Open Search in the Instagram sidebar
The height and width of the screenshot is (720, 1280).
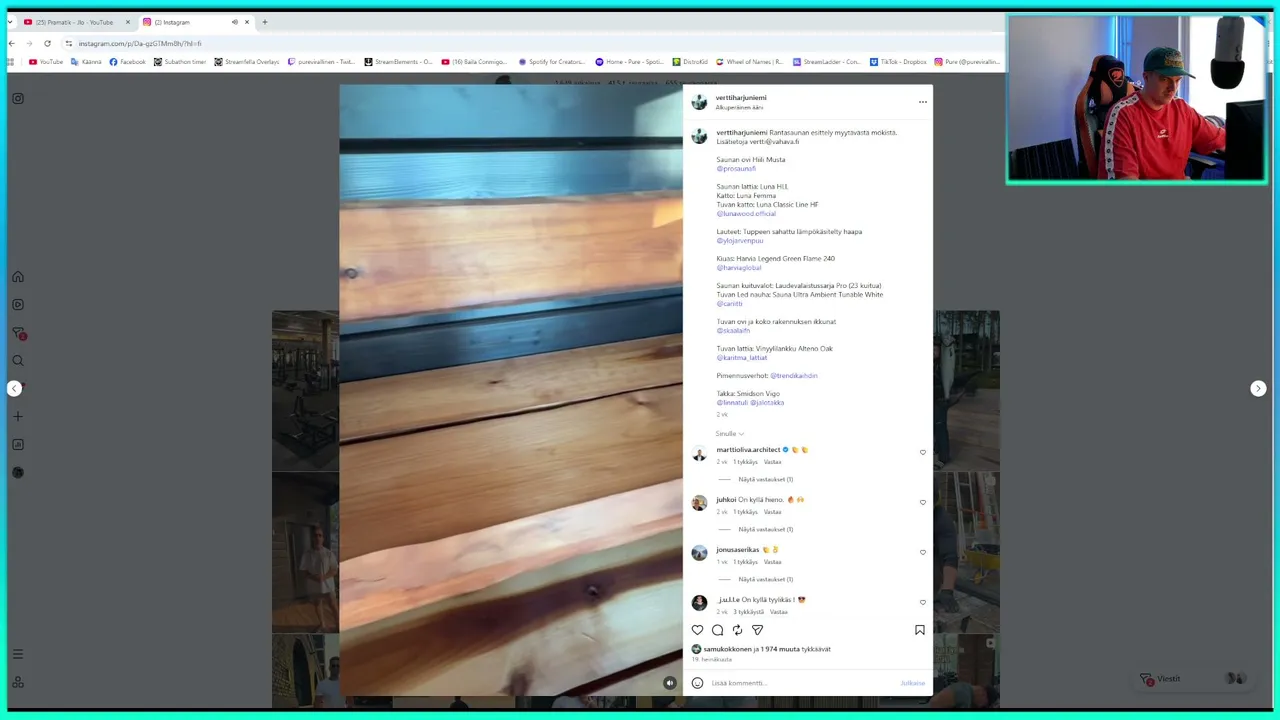click(x=18, y=361)
